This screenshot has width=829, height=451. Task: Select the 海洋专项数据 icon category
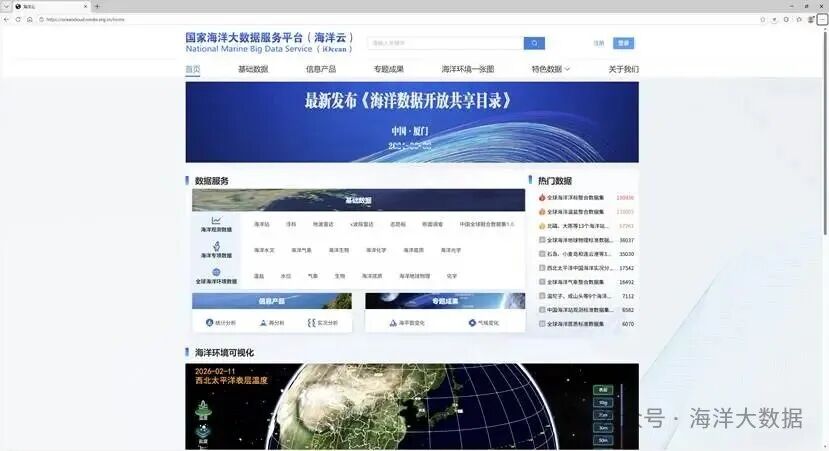click(x=216, y=250)
